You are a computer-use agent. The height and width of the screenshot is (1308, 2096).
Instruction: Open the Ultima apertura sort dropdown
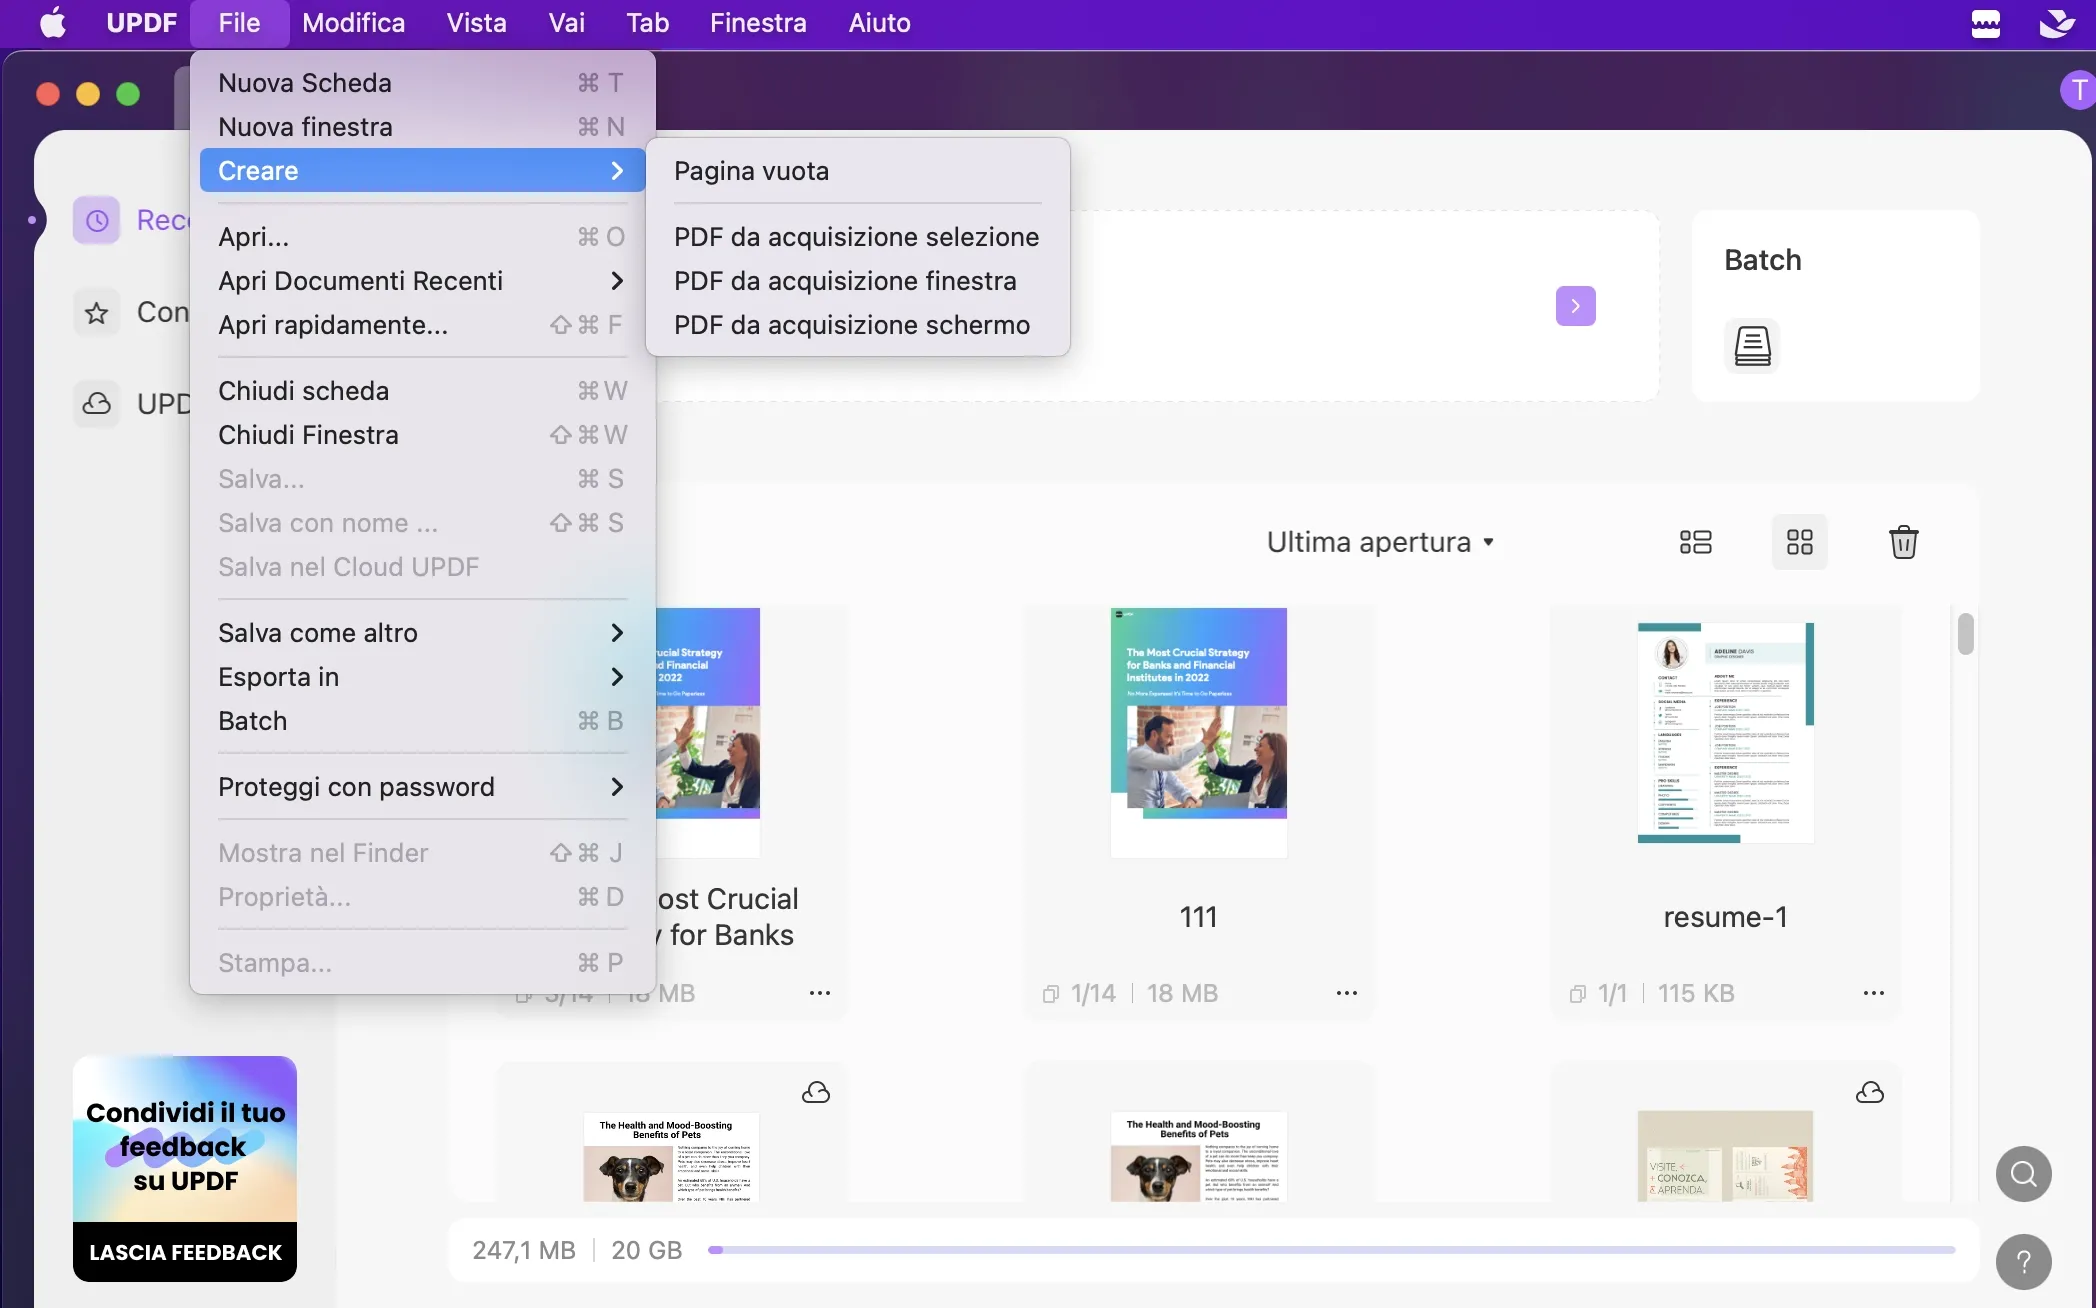[x=1380, y=542]
